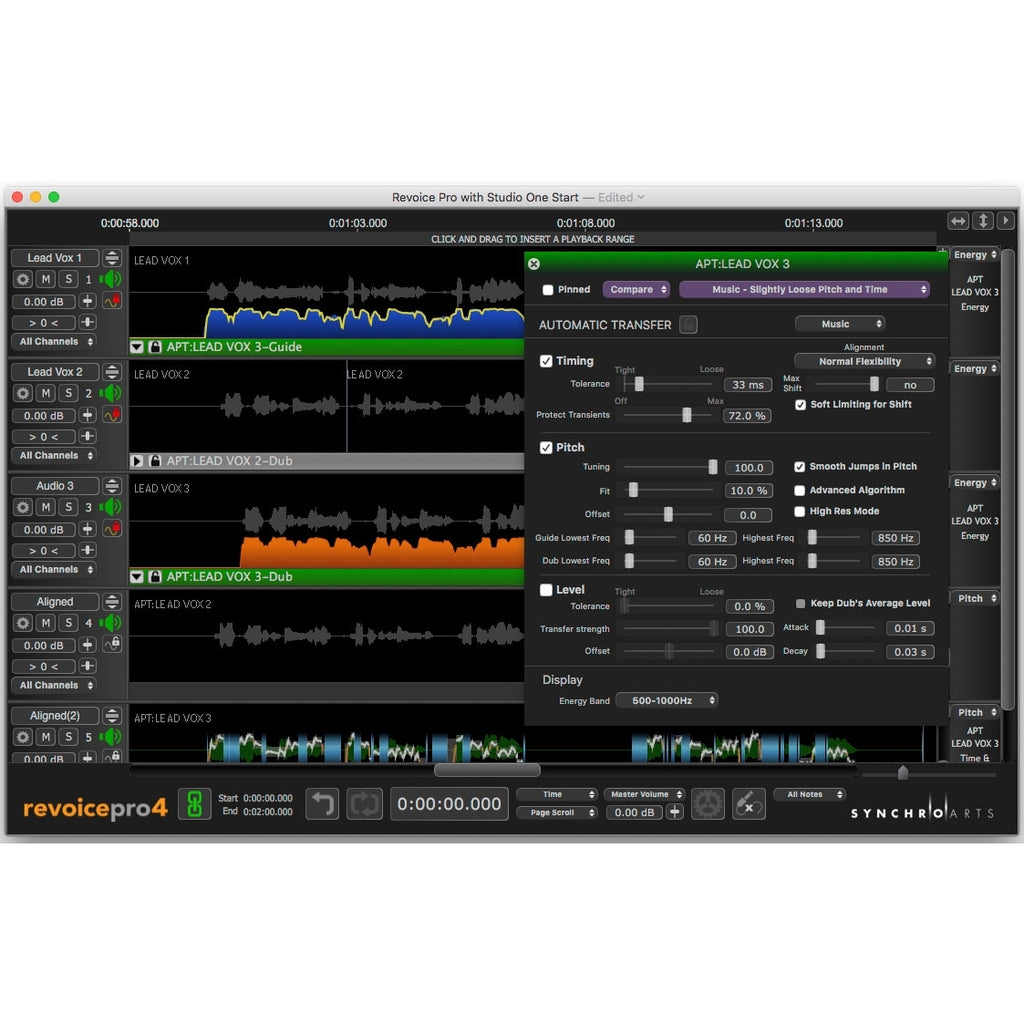Enable the Level checkbox
Image resolution: width=1024 pixels, height=1024 pixels.
point(546,590)
